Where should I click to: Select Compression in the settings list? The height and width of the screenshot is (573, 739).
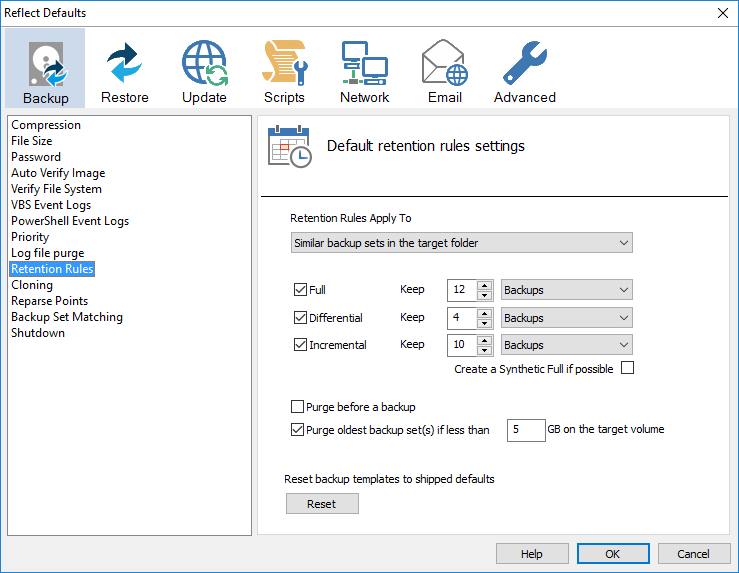point(46,125)
